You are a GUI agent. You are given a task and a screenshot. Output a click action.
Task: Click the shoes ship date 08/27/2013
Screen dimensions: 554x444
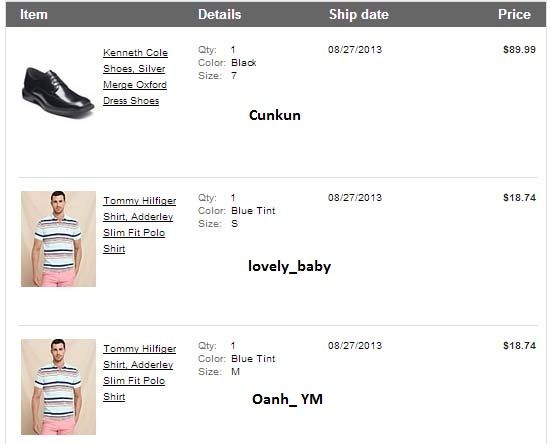355,49
